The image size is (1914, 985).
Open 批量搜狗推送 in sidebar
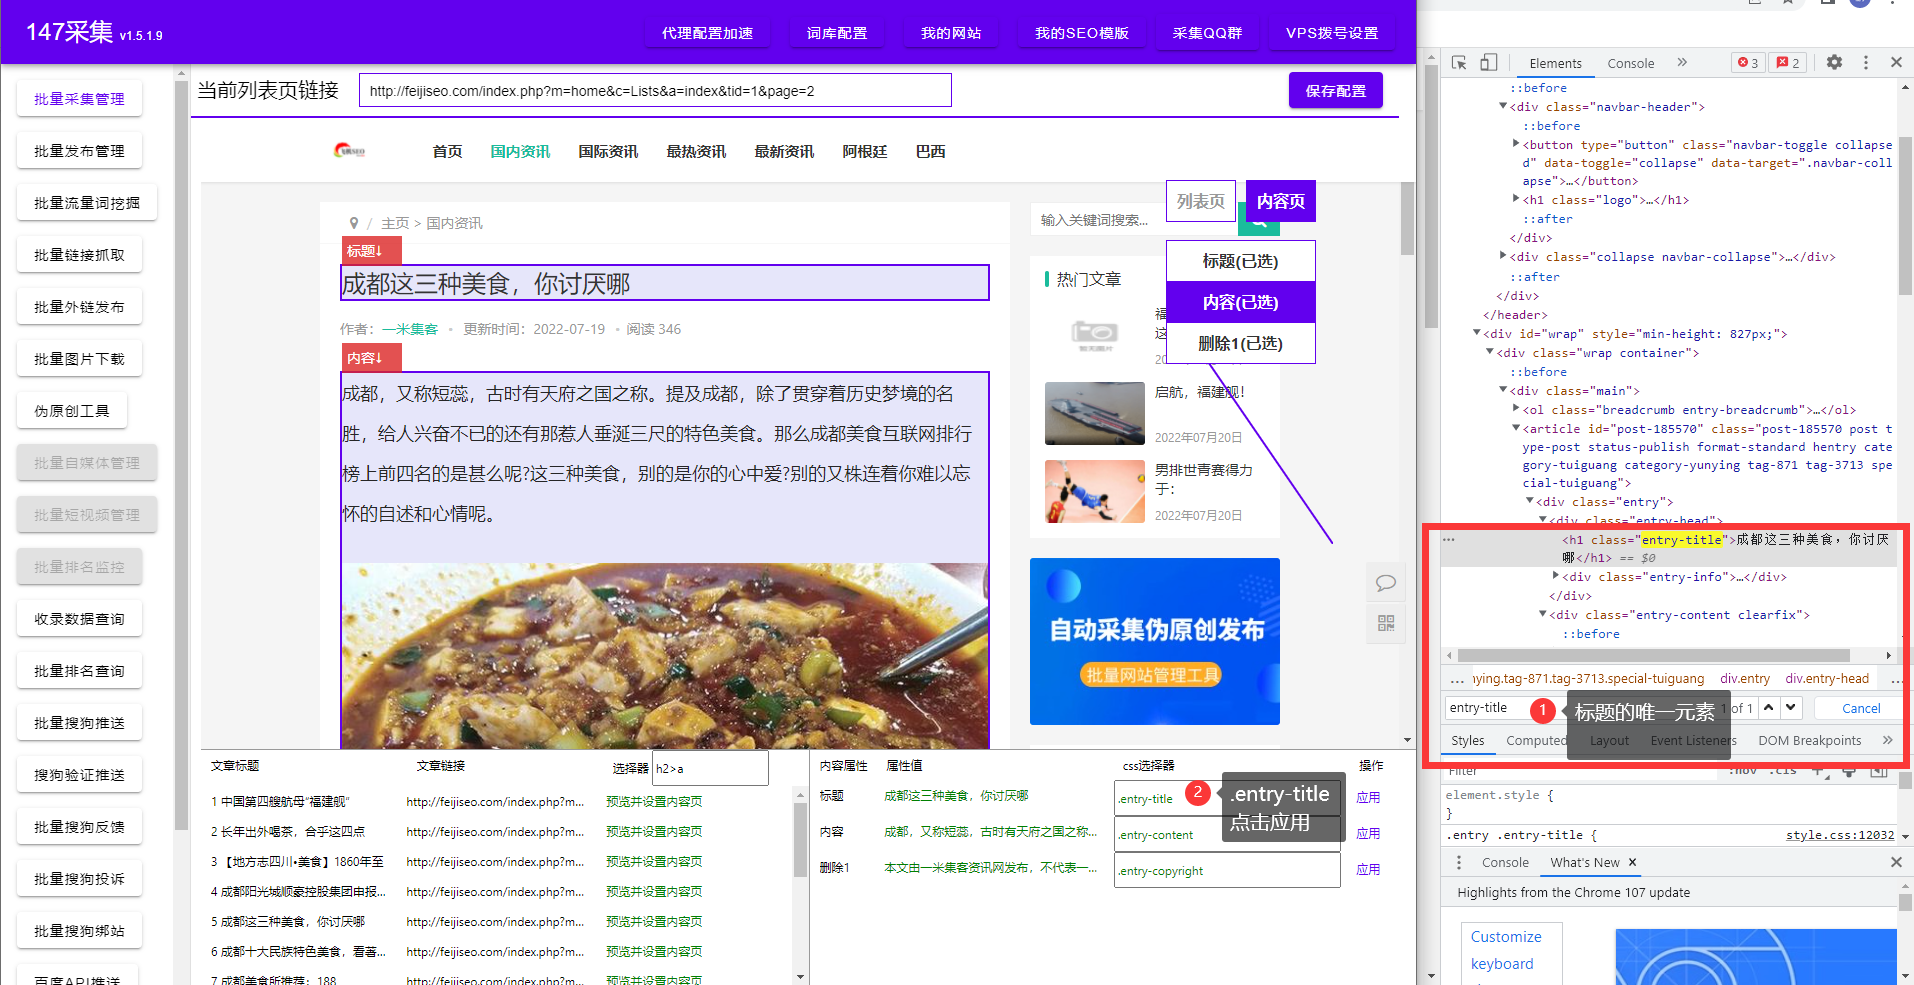click(x=79, y=723)
